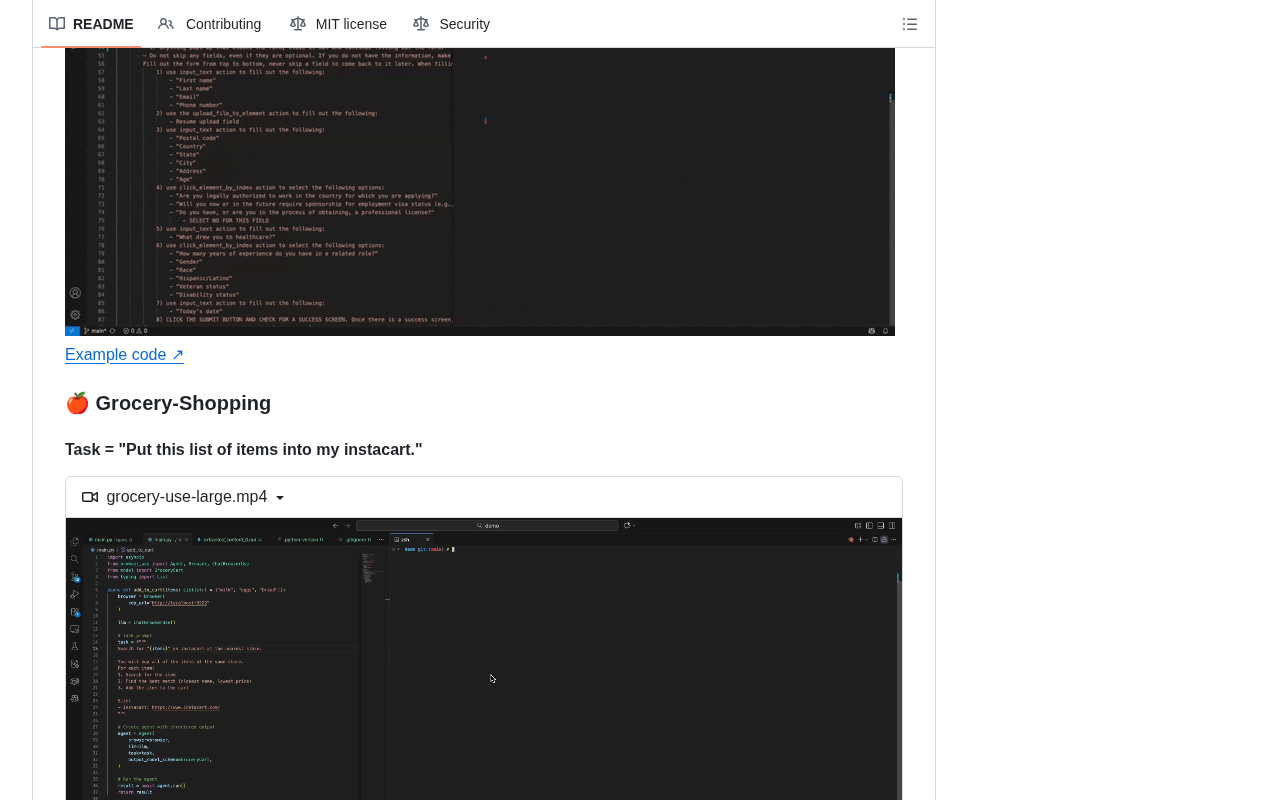Click the book icon beside README
Viewport: 1280px width, 800px height.
point(57,24)
